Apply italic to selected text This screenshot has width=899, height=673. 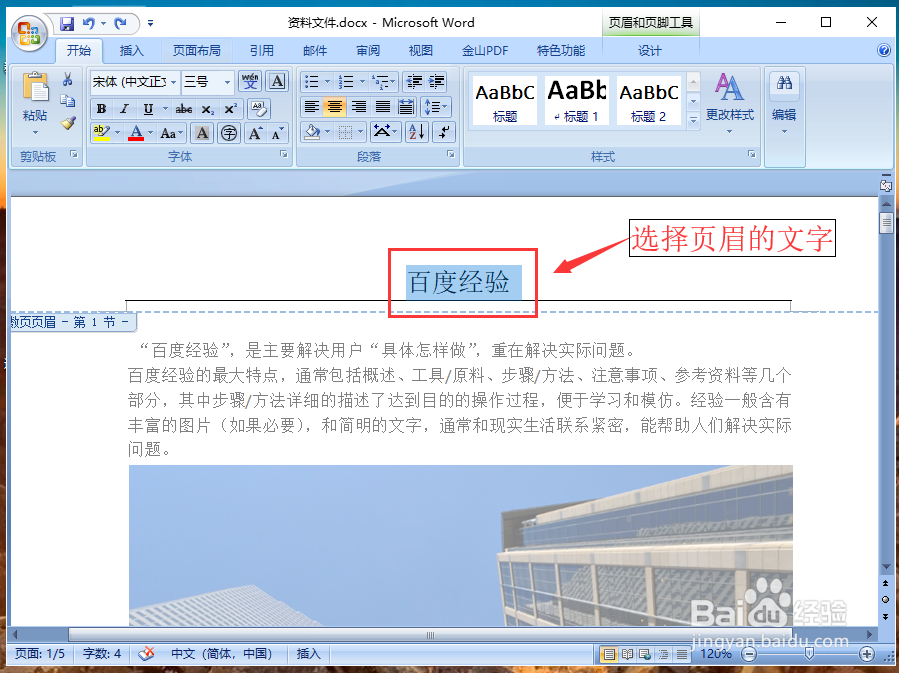pos(125,108)
